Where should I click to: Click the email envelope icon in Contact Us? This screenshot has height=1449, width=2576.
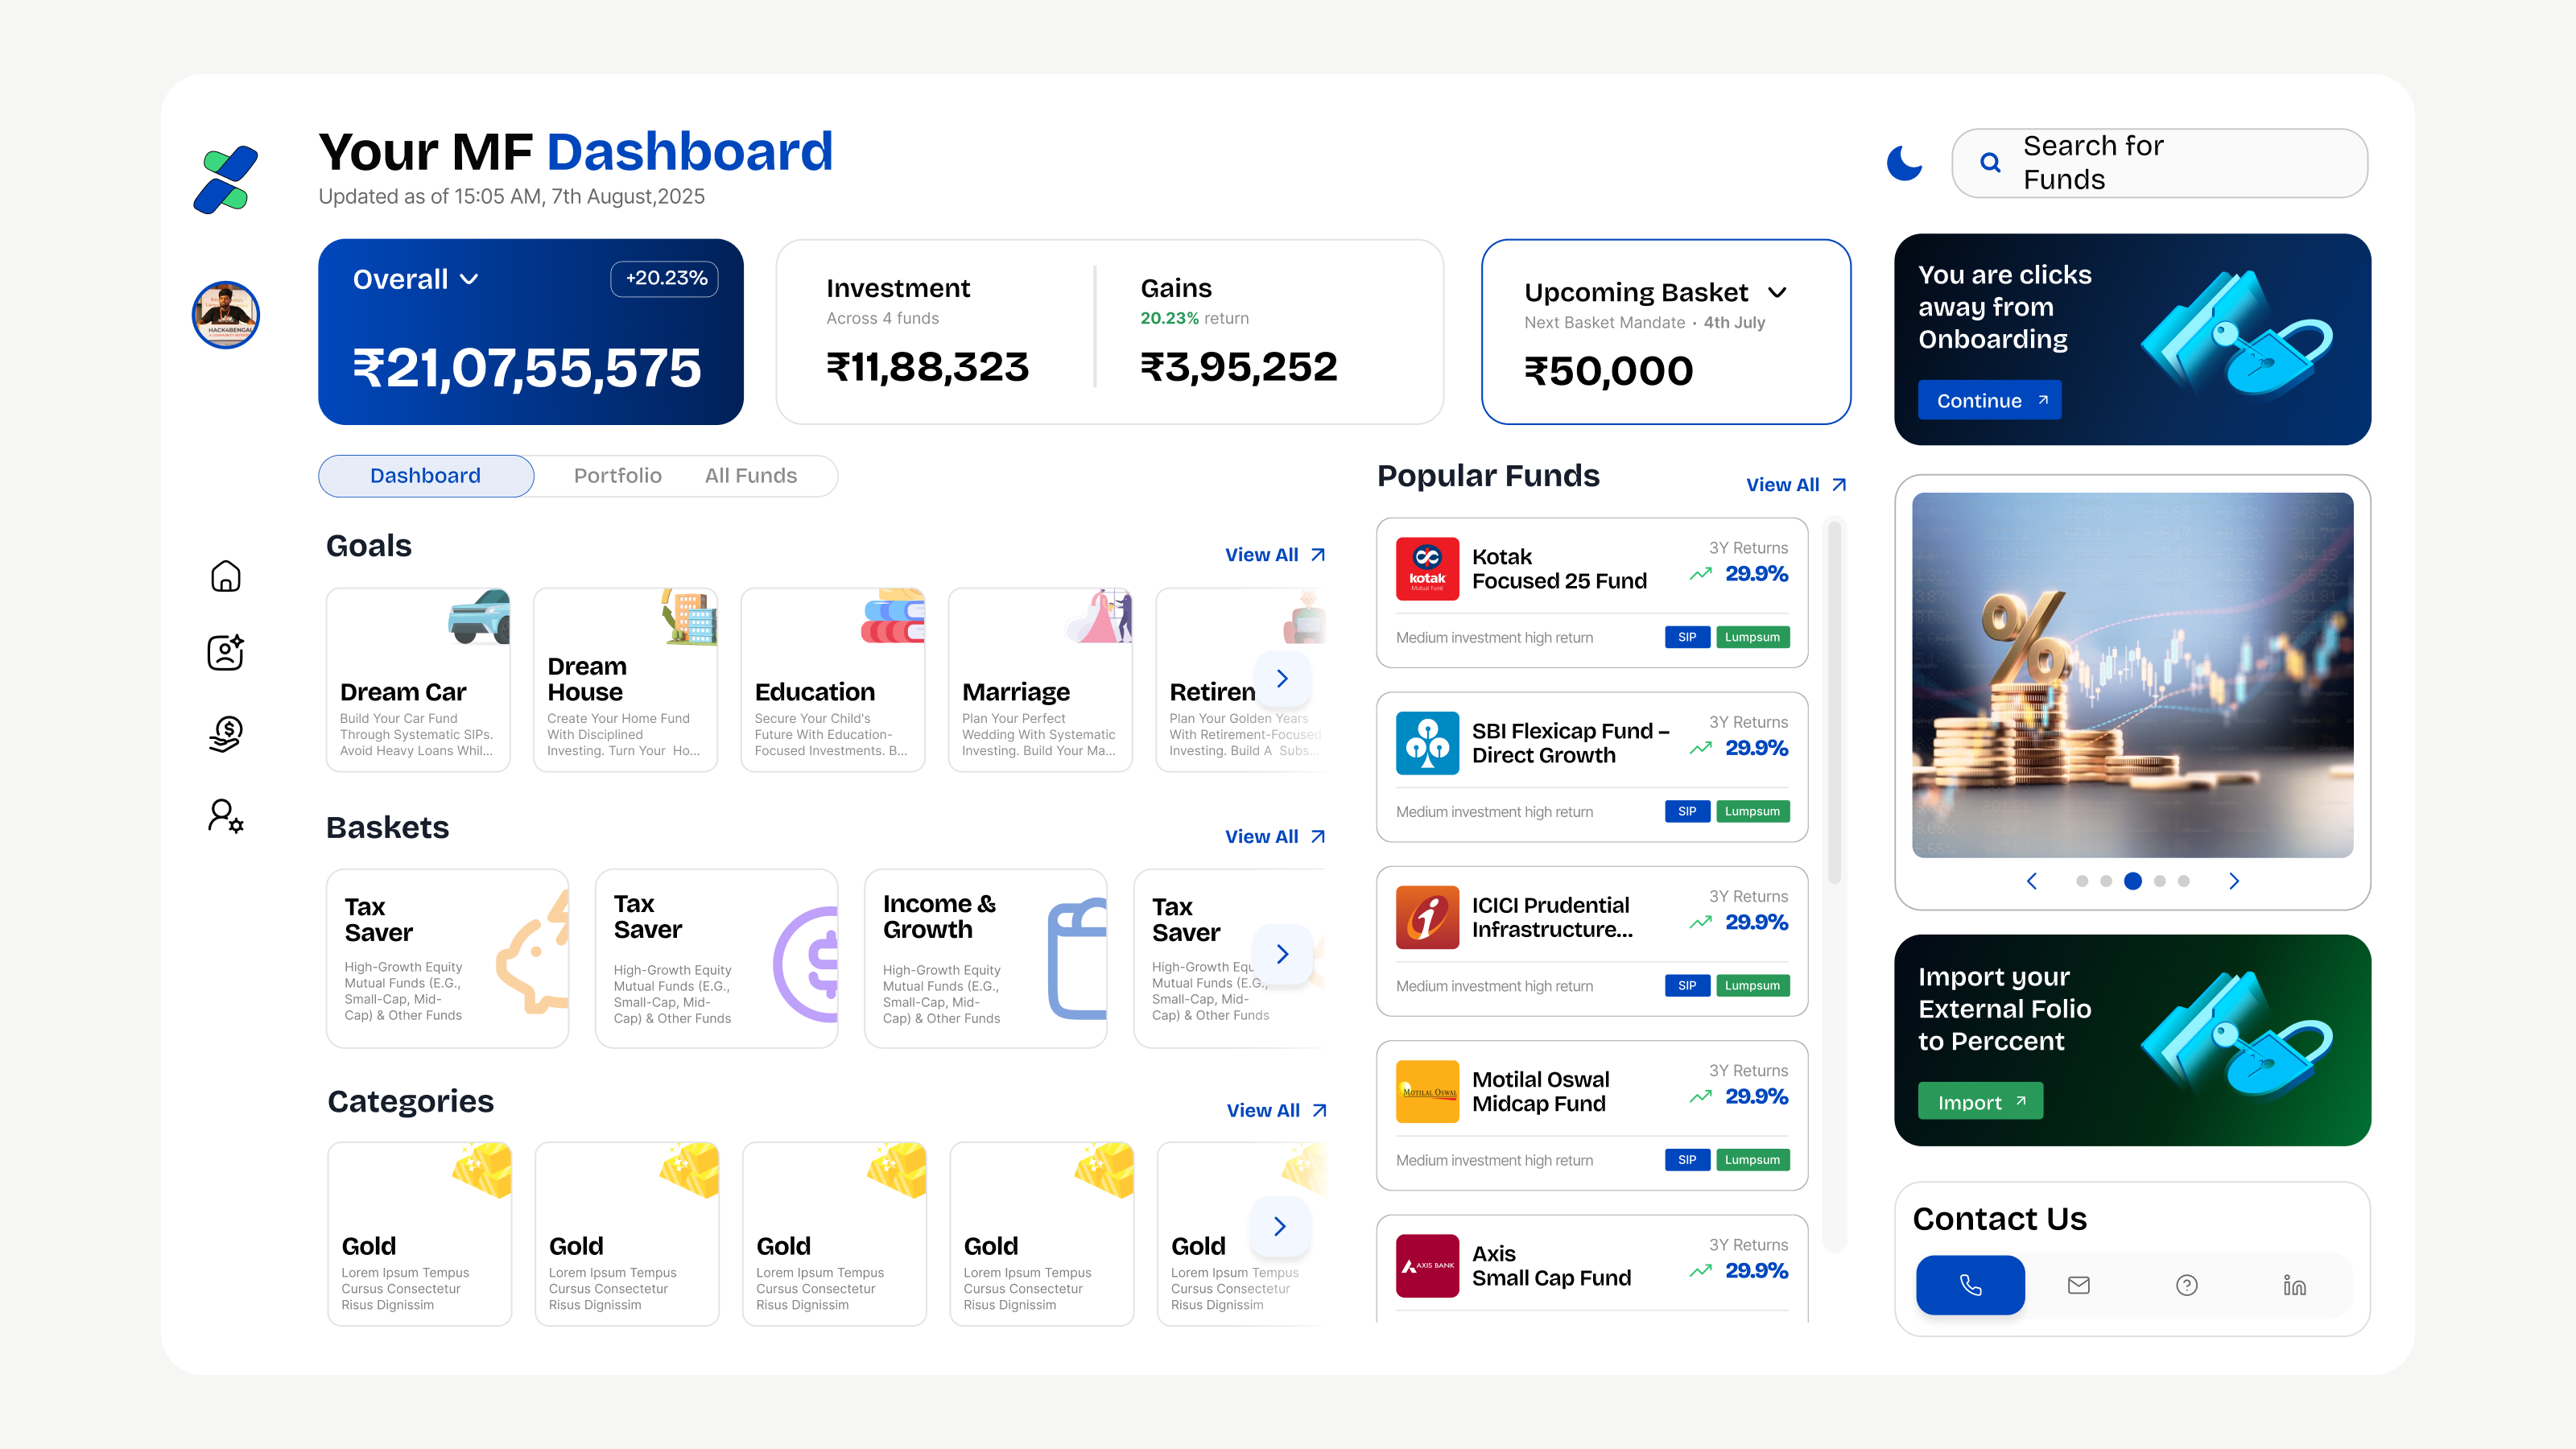click(x=2078, y=1285)
